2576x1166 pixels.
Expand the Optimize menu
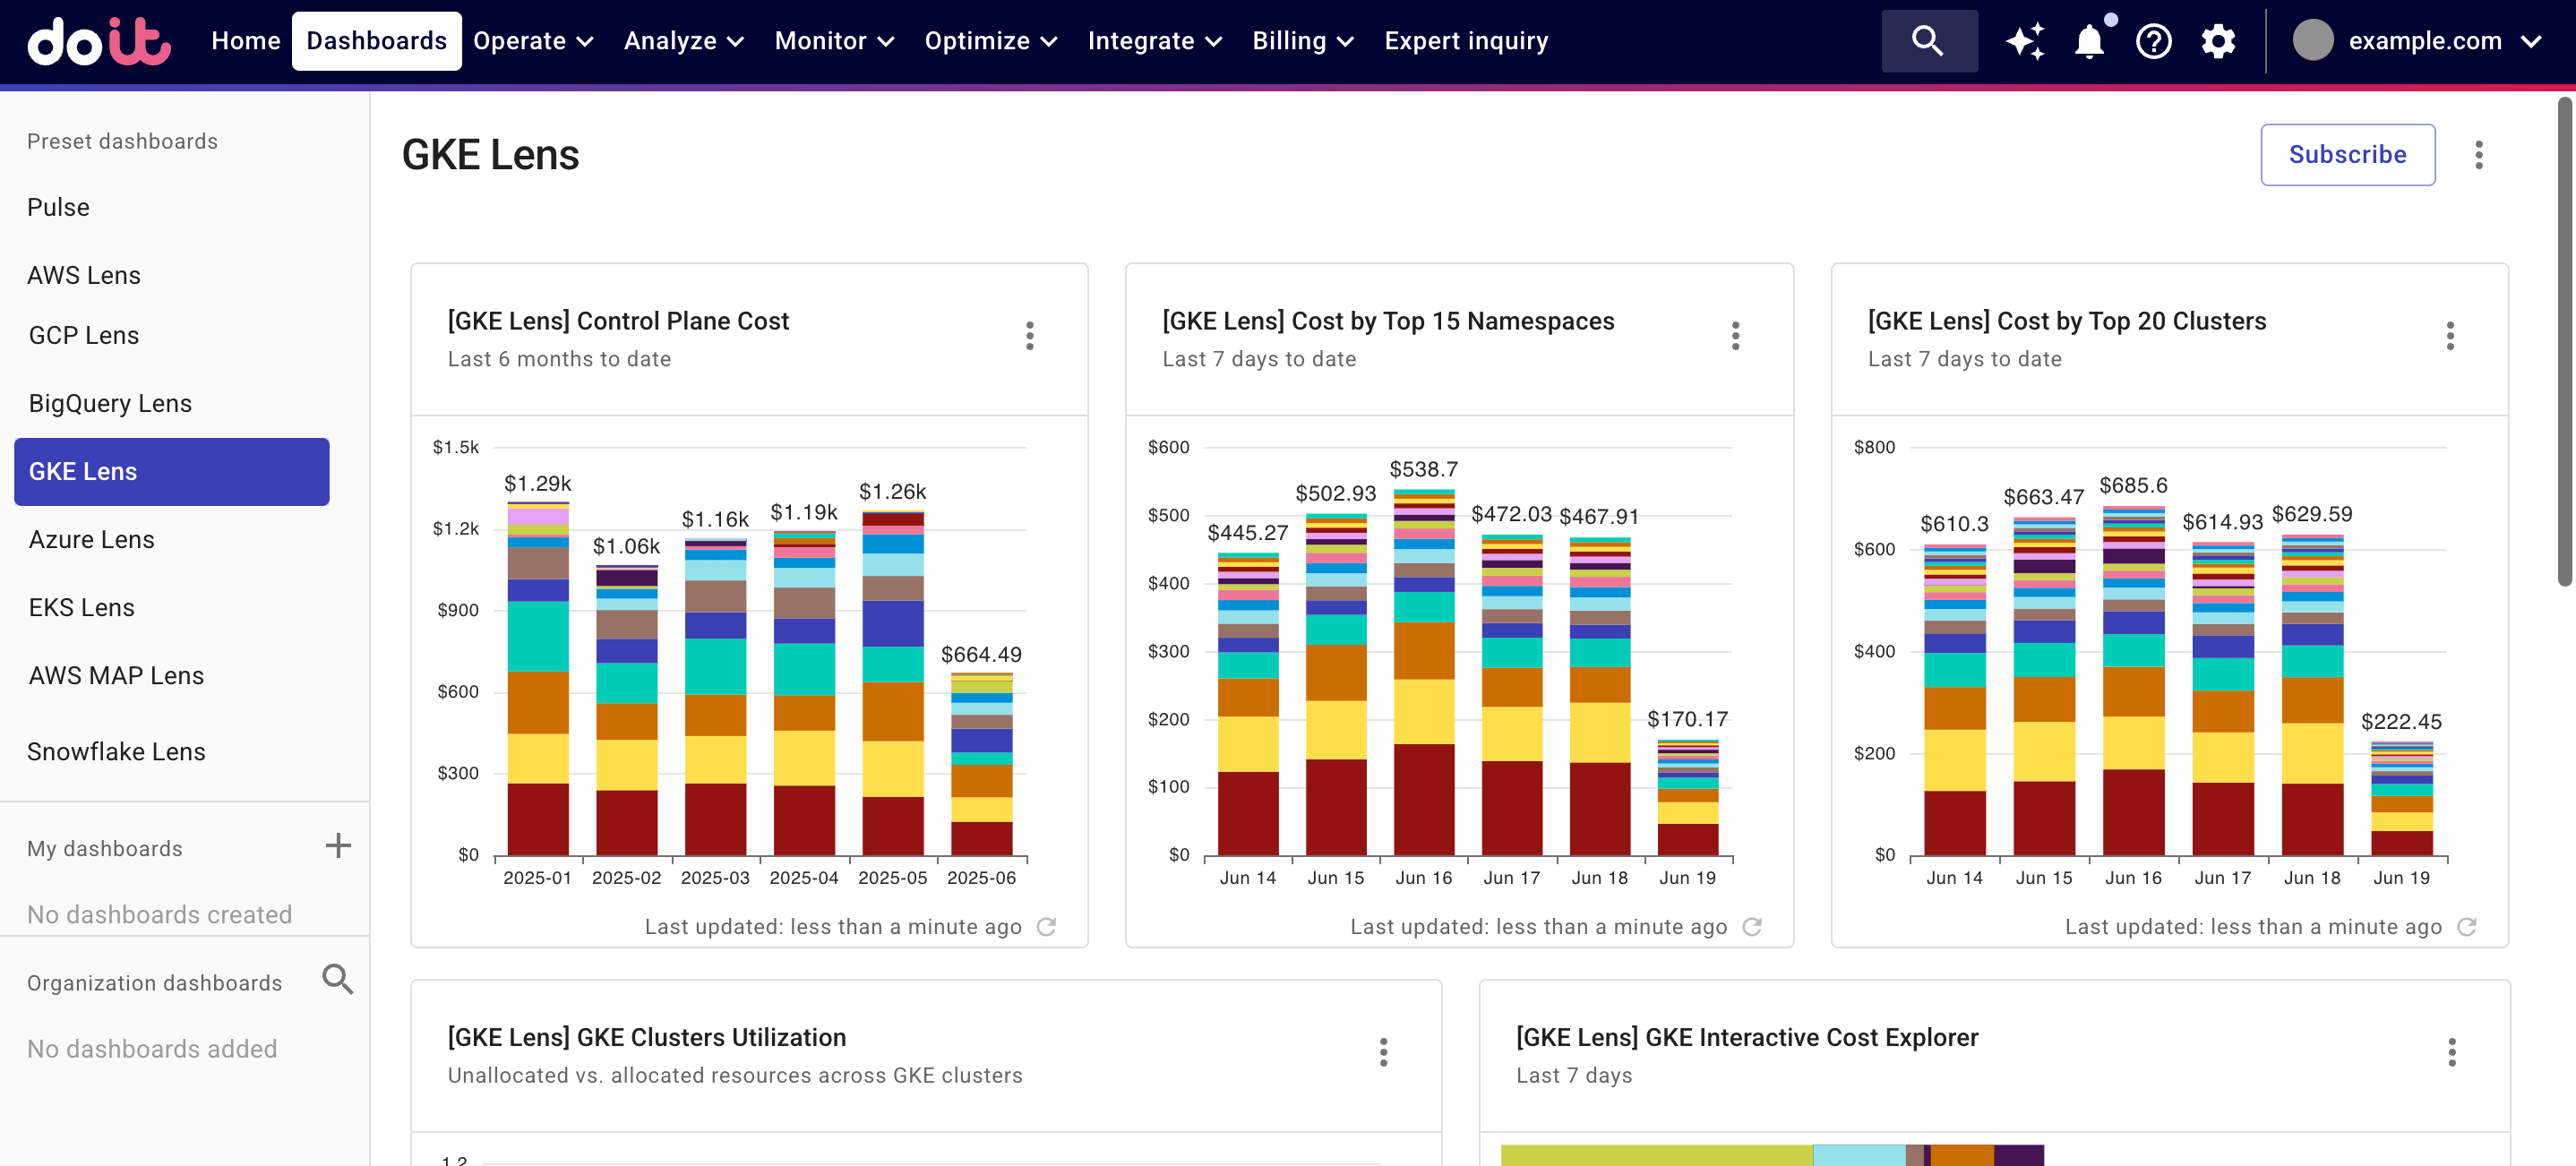point(990,41)
